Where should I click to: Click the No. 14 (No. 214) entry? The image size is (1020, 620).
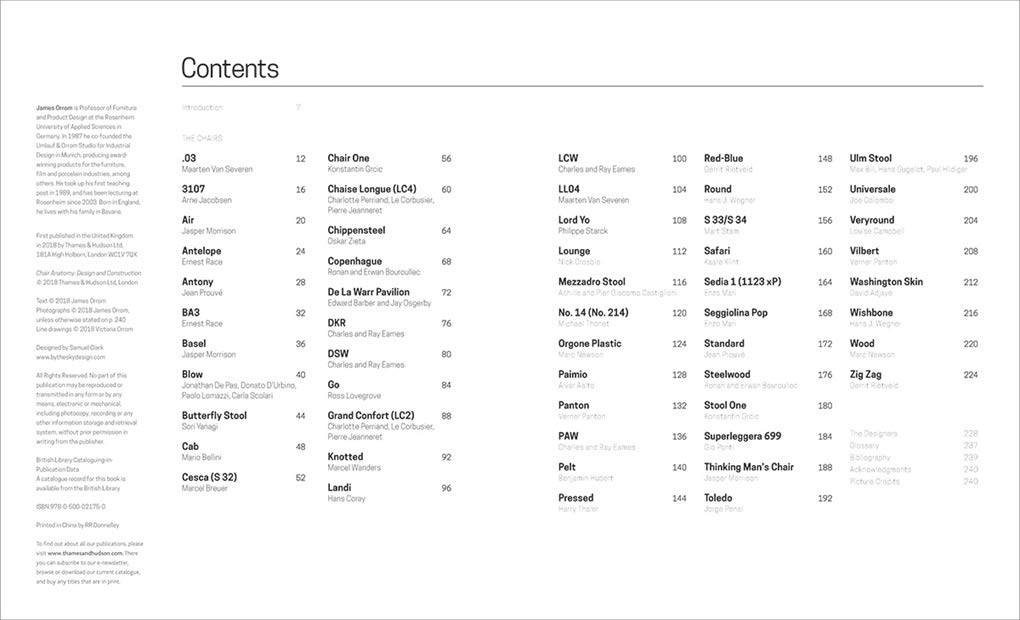pyautogui.click(x=593, y=313)
